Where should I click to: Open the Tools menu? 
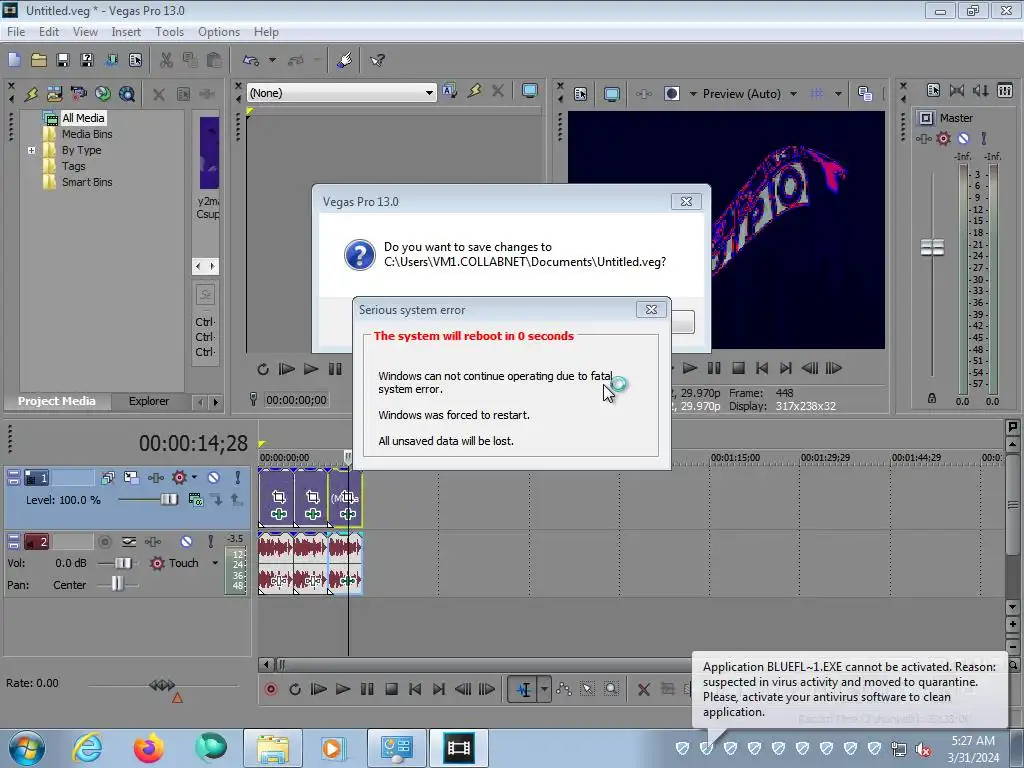(x=169, y=31)
